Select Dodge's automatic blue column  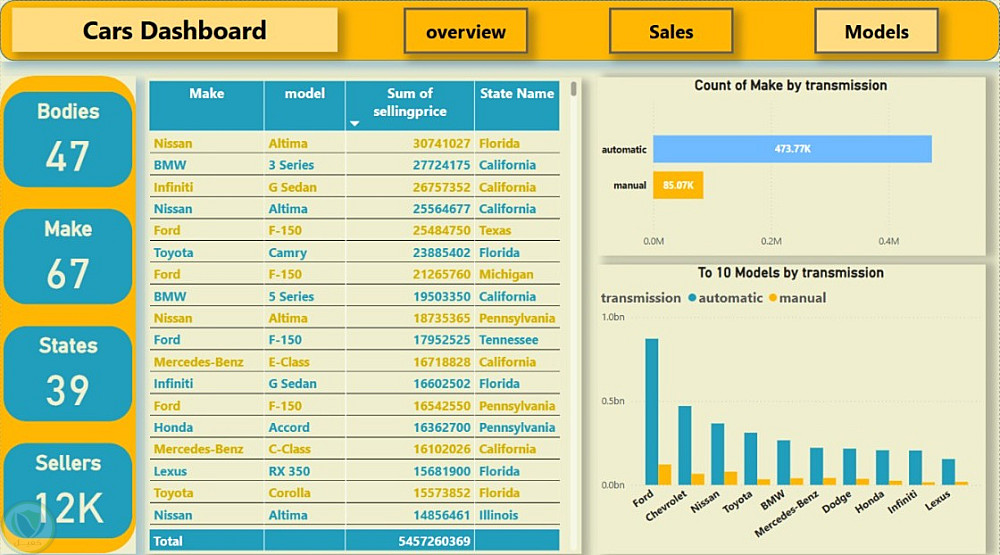[849, 467]
